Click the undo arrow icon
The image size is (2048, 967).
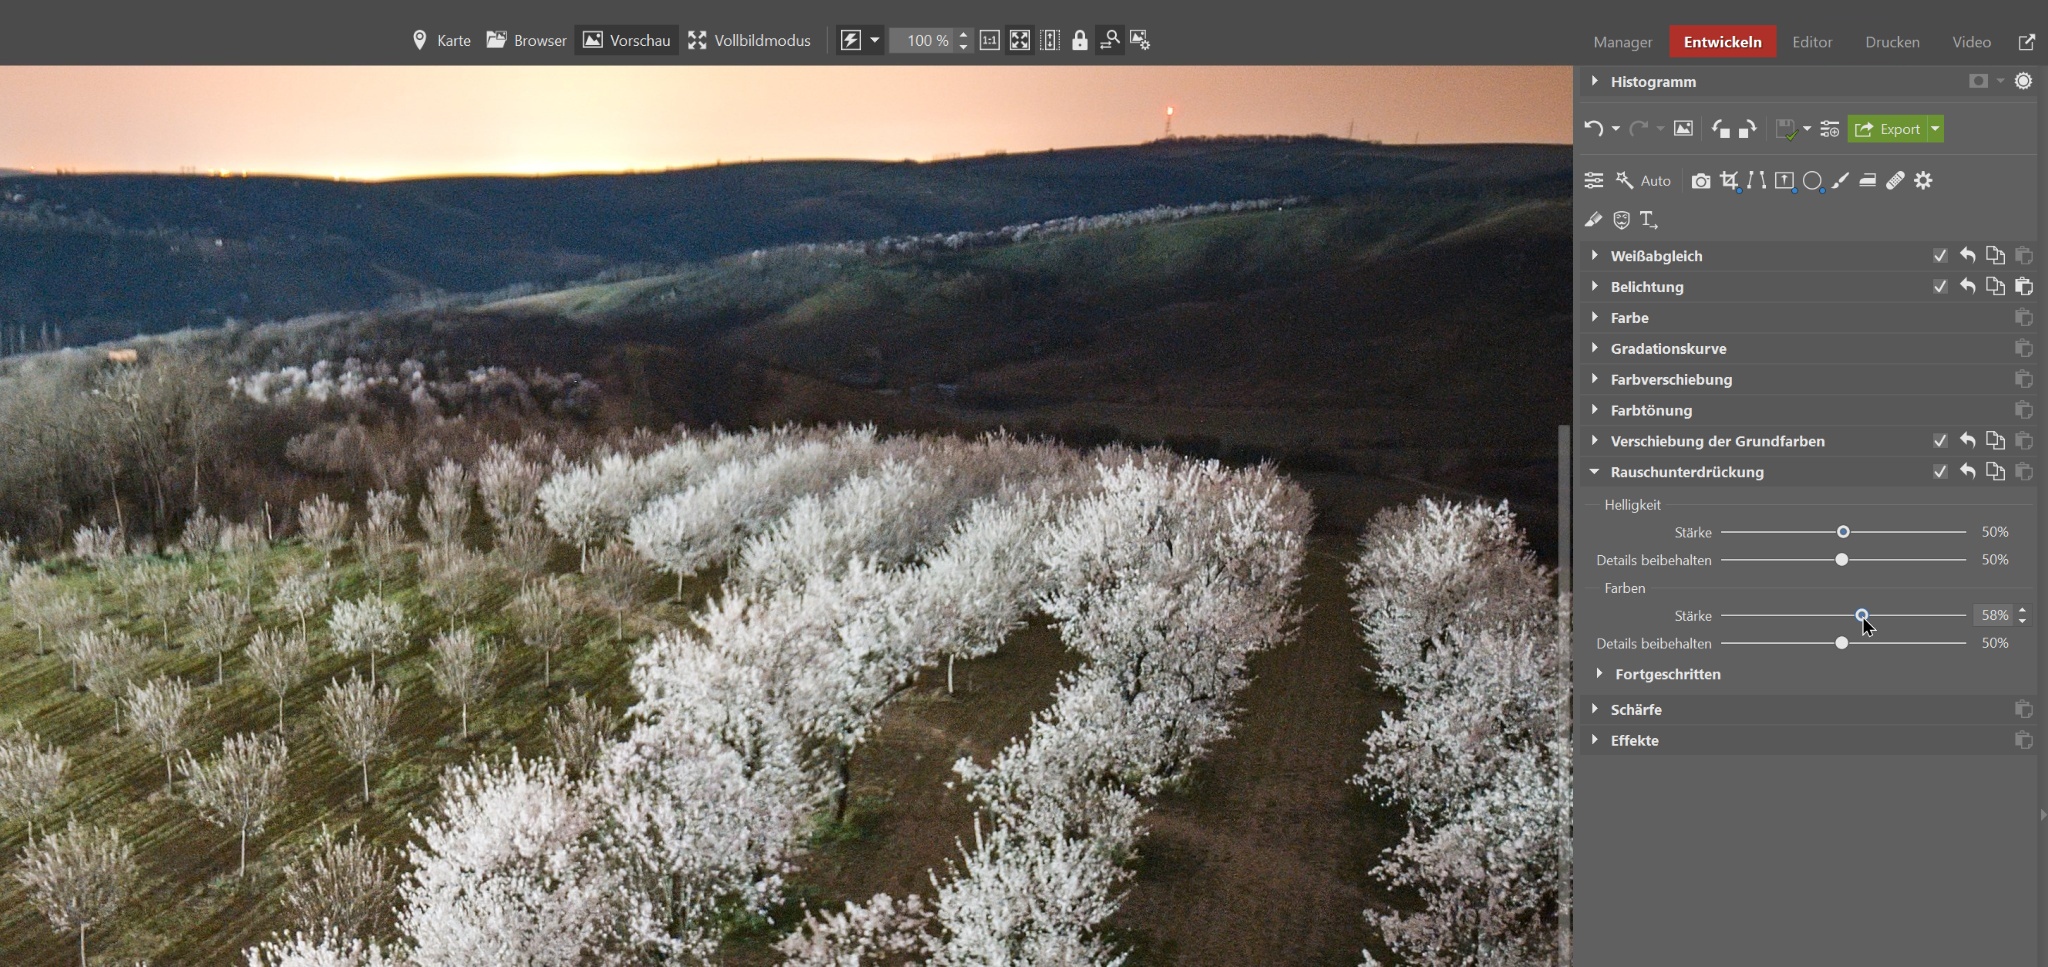coord(1594,129)
